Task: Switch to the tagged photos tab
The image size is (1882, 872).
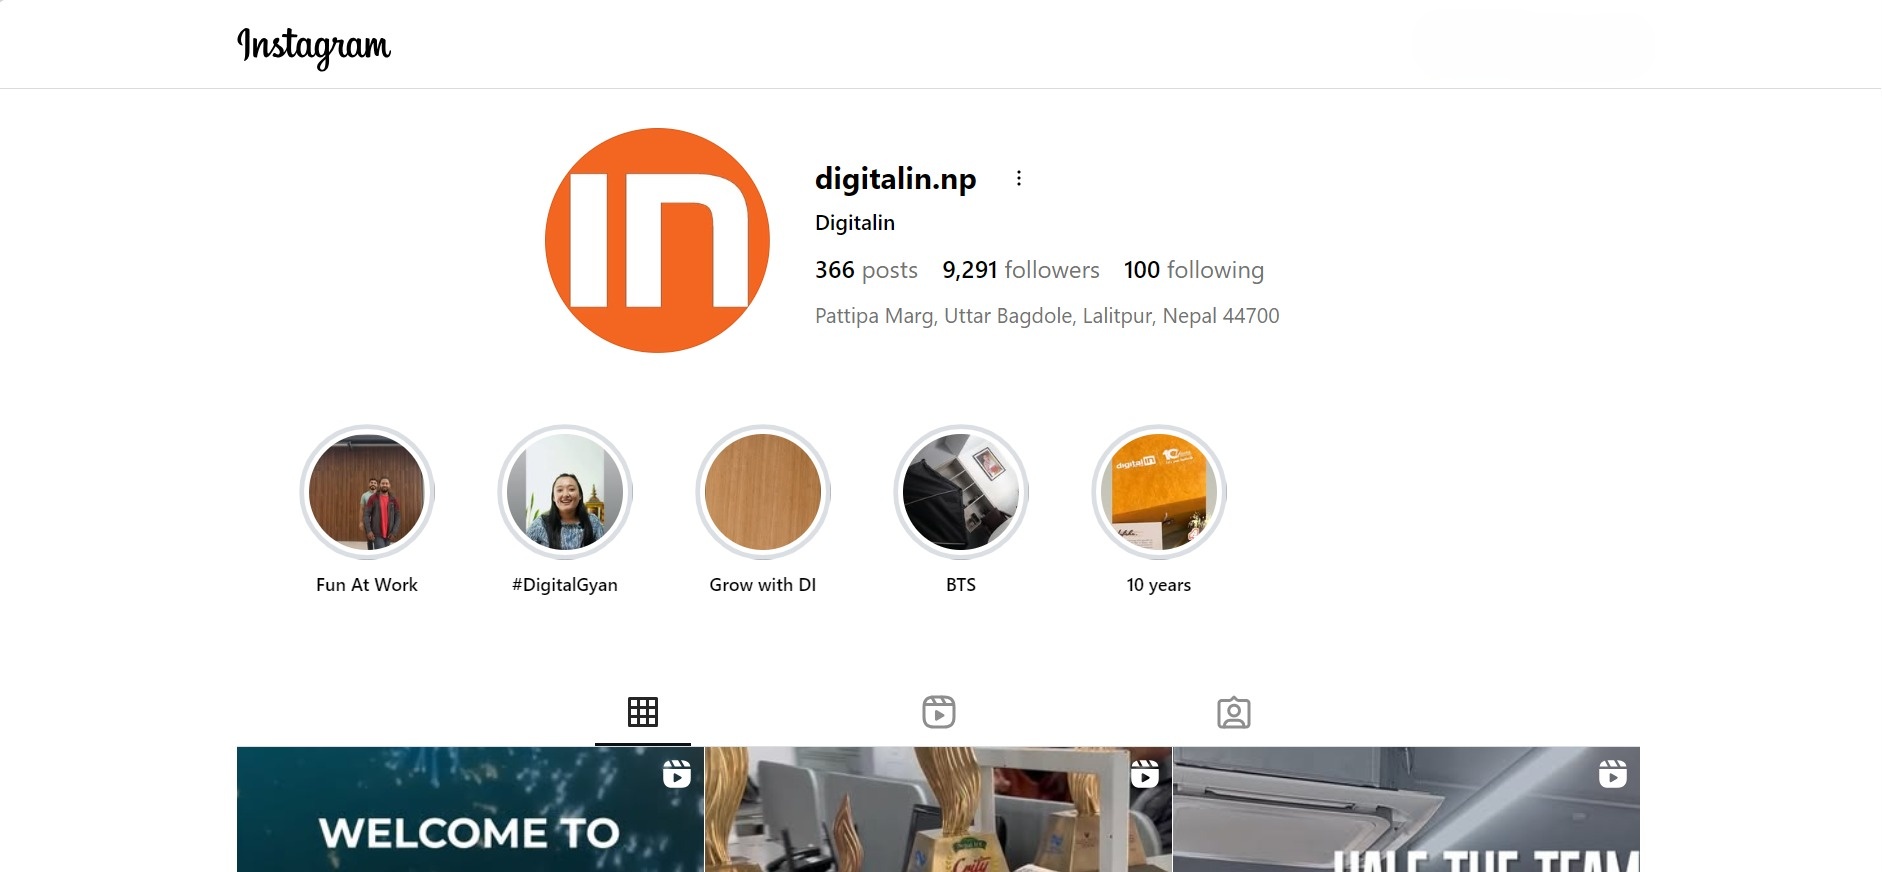Action: tap(1233, 712)
